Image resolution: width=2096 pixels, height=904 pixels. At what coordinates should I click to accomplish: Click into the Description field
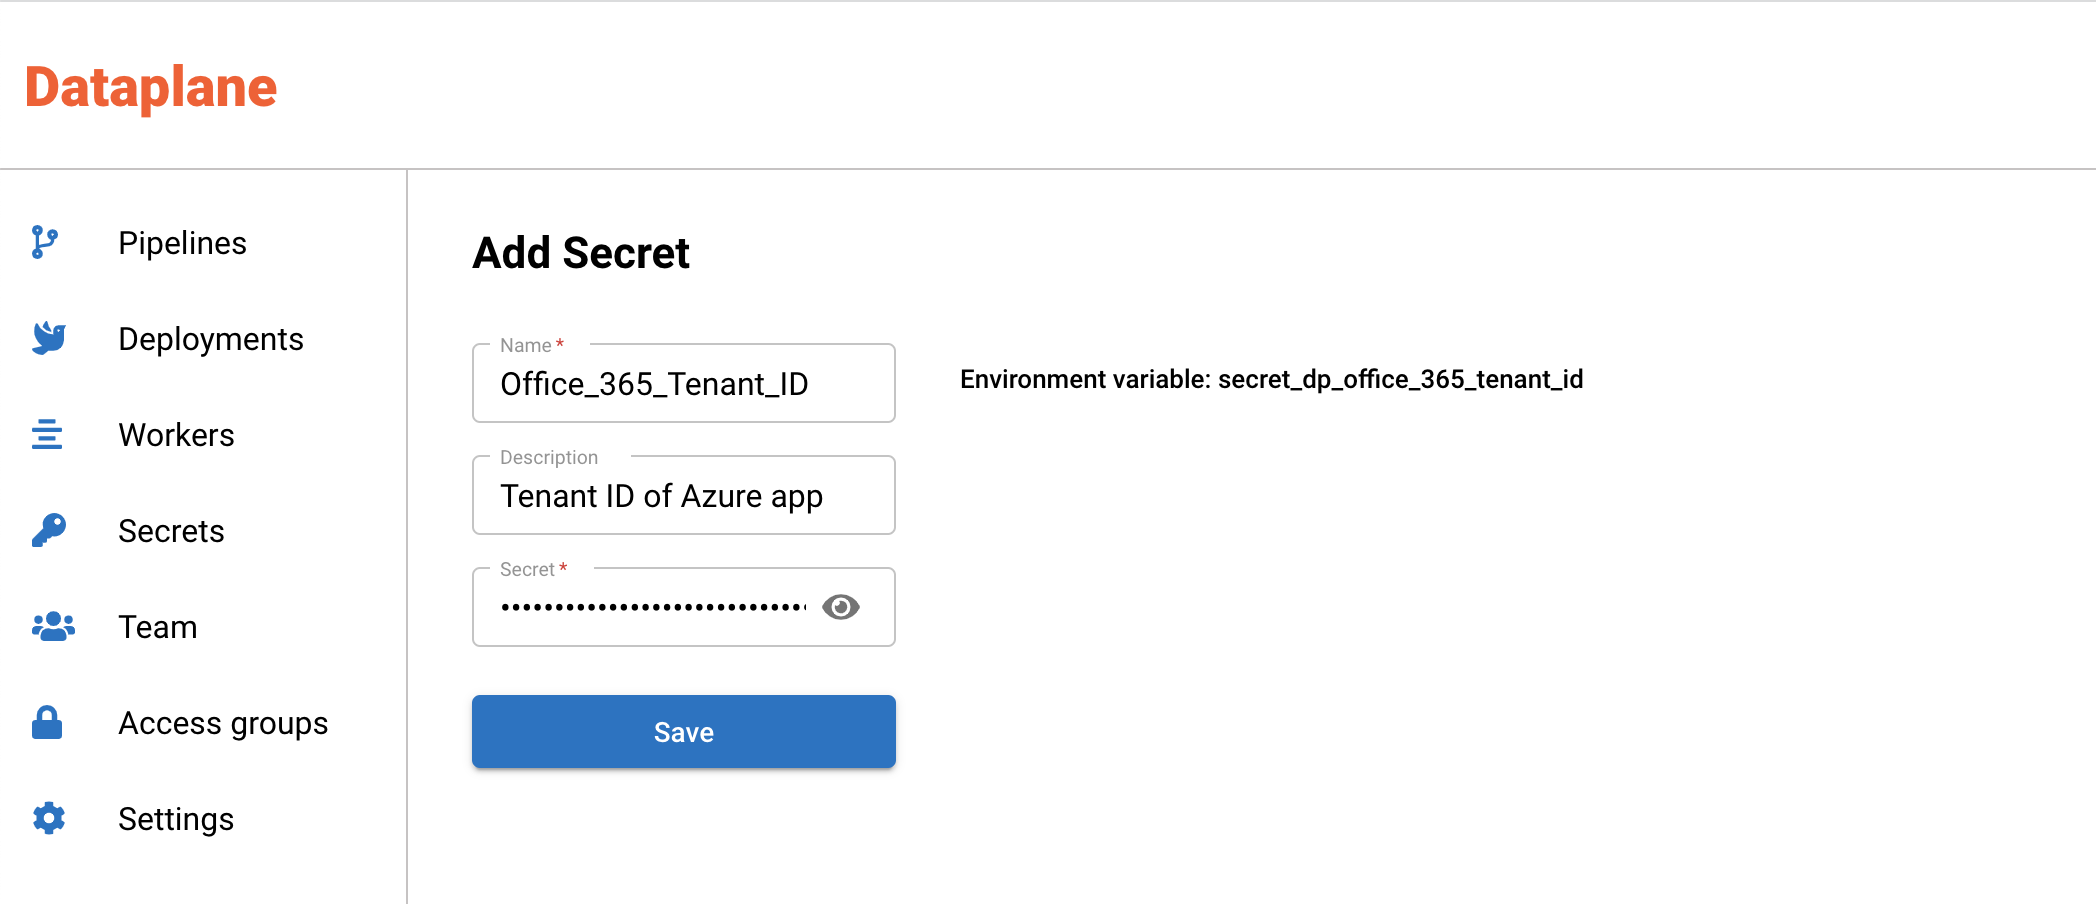click(683, 496)
